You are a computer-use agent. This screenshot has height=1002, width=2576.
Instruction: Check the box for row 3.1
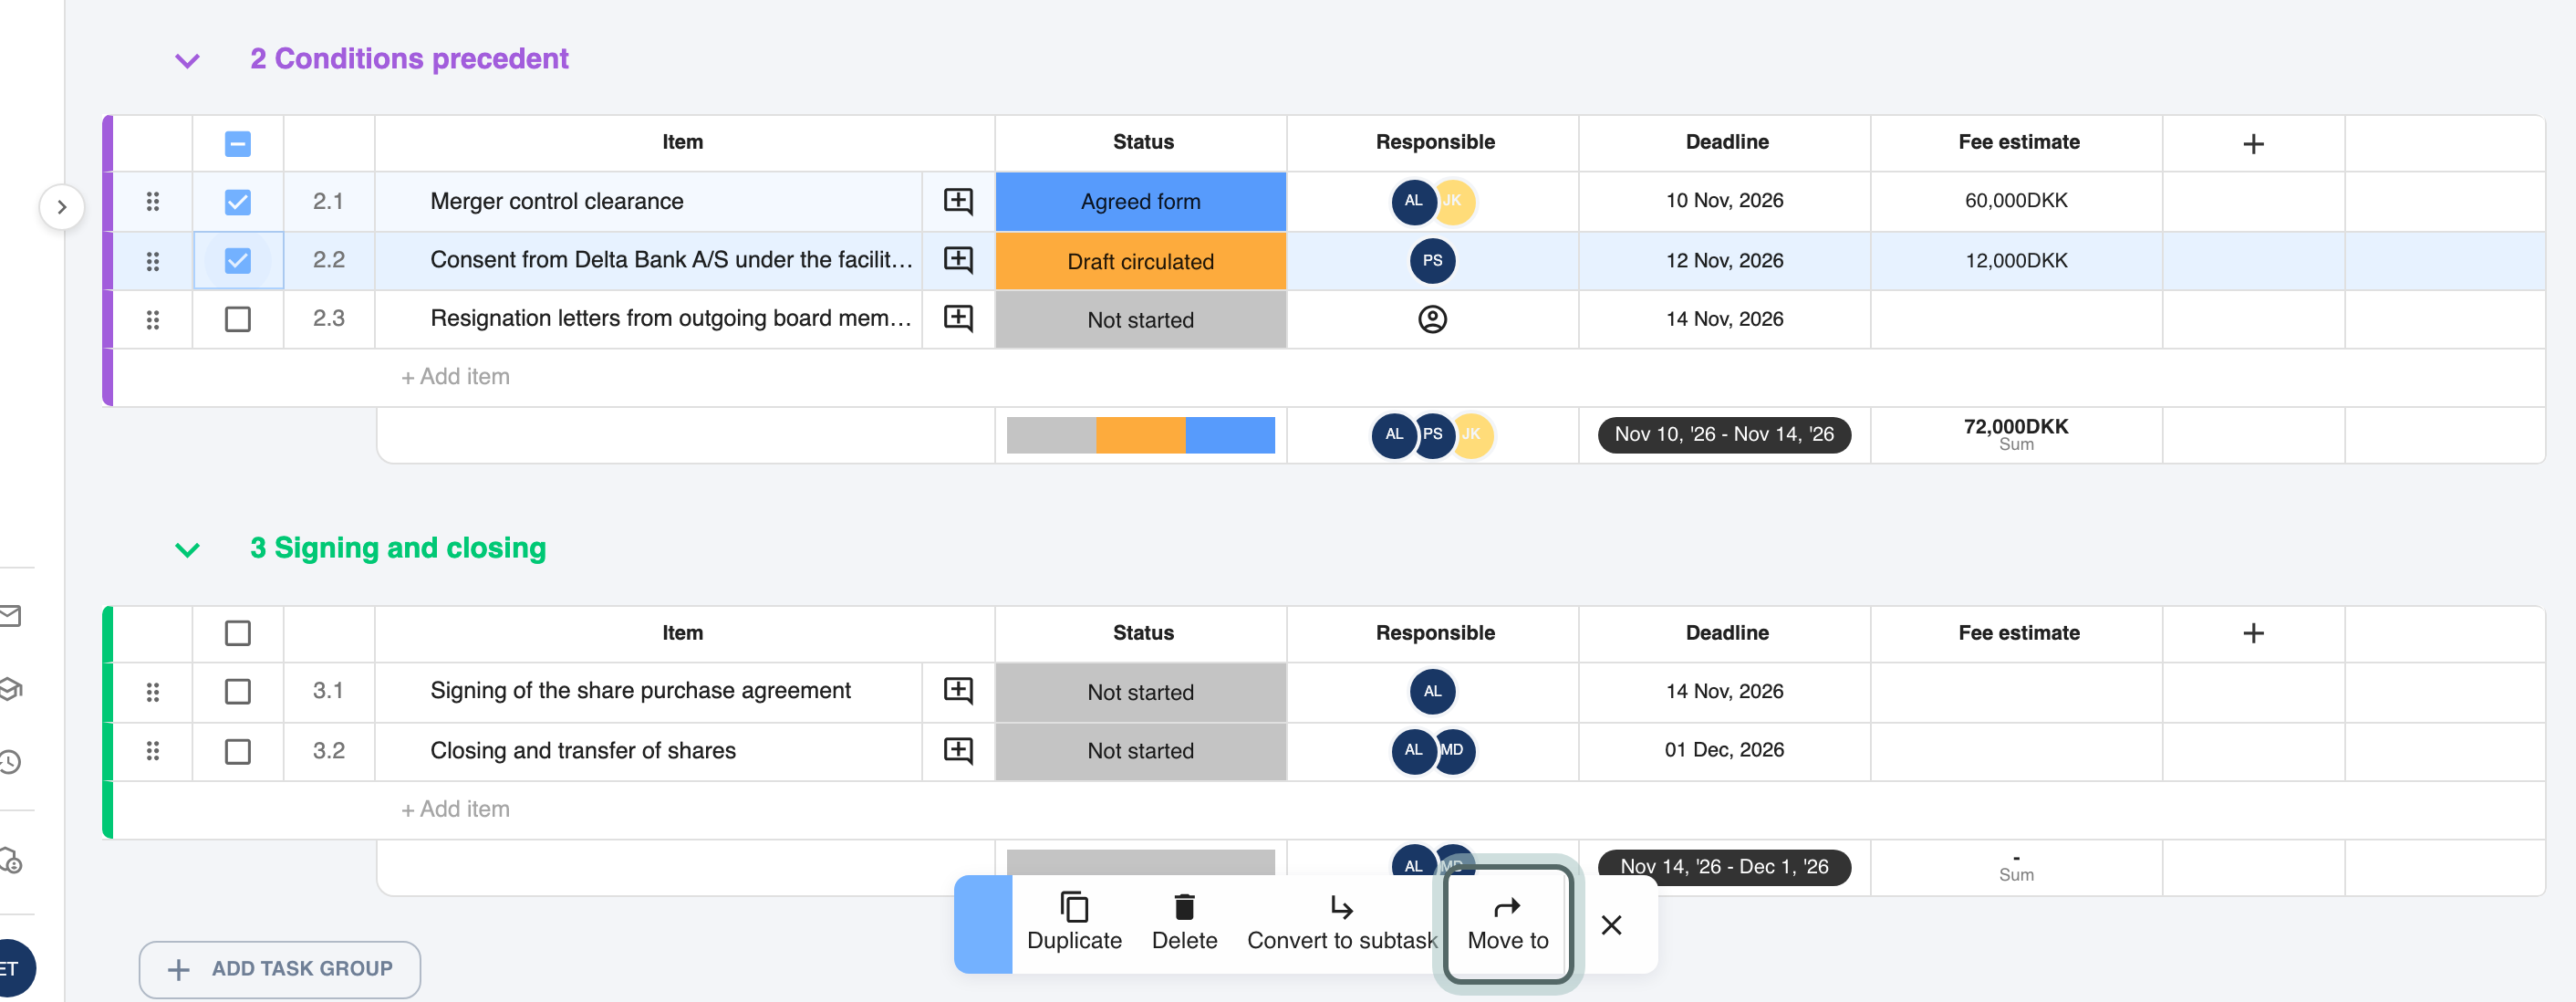click(238, 692)
